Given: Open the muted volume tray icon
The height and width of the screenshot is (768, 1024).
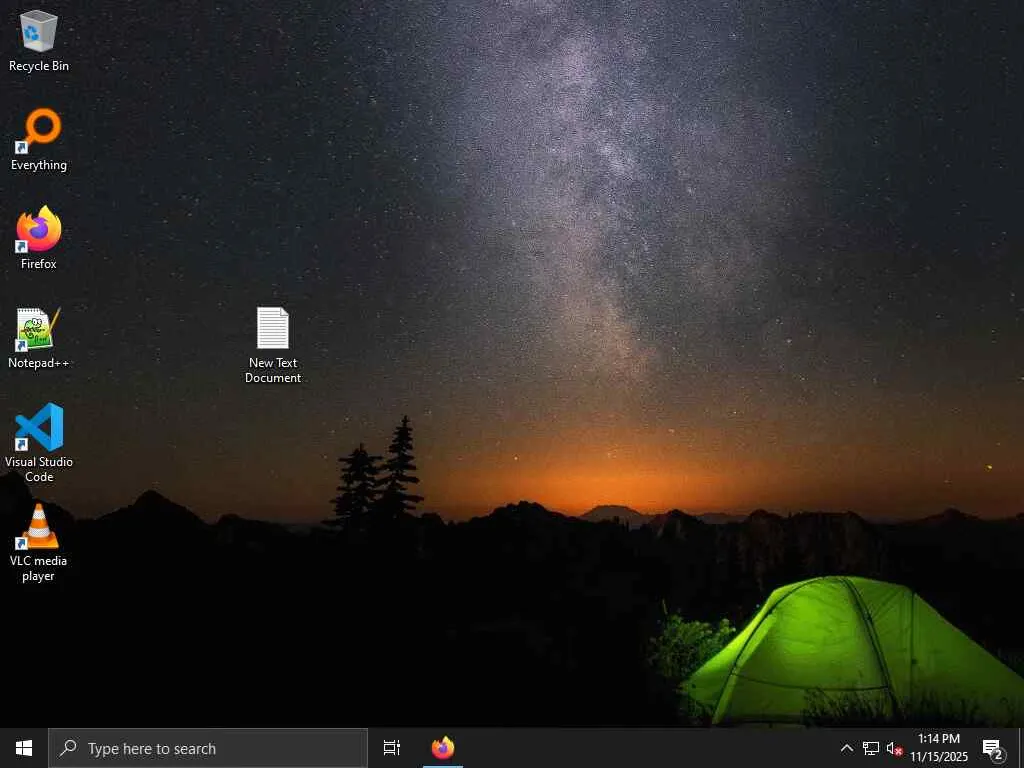Looking at the screenshot, I should click(894, 748).
